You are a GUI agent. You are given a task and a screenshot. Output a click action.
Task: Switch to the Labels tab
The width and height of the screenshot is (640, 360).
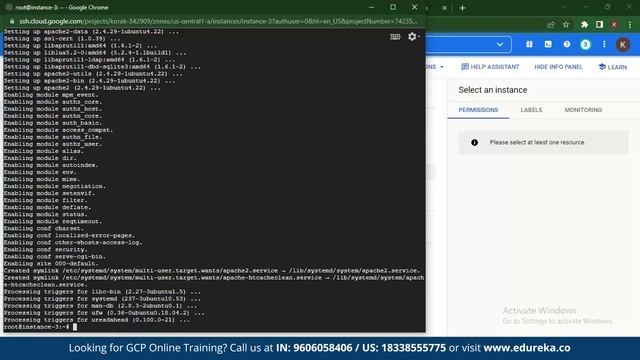(x=531, y=110)
